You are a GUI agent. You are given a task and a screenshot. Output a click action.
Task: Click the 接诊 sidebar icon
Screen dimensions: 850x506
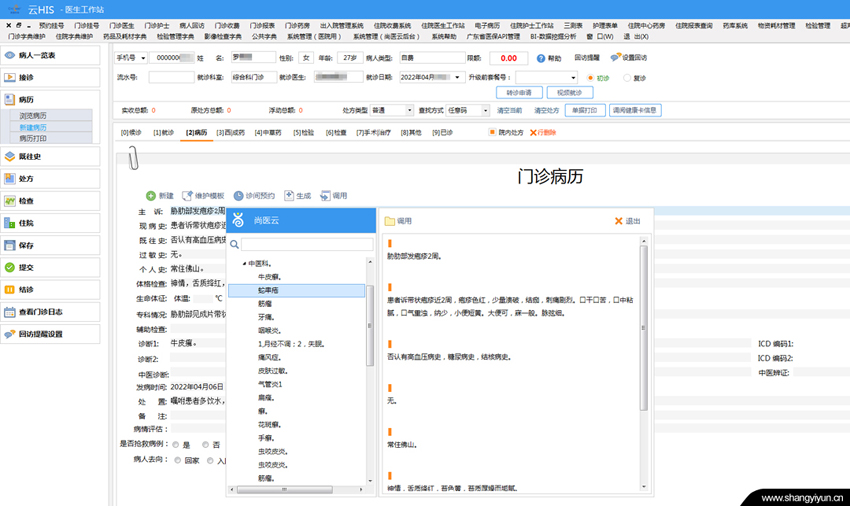(x=10, y=78)
